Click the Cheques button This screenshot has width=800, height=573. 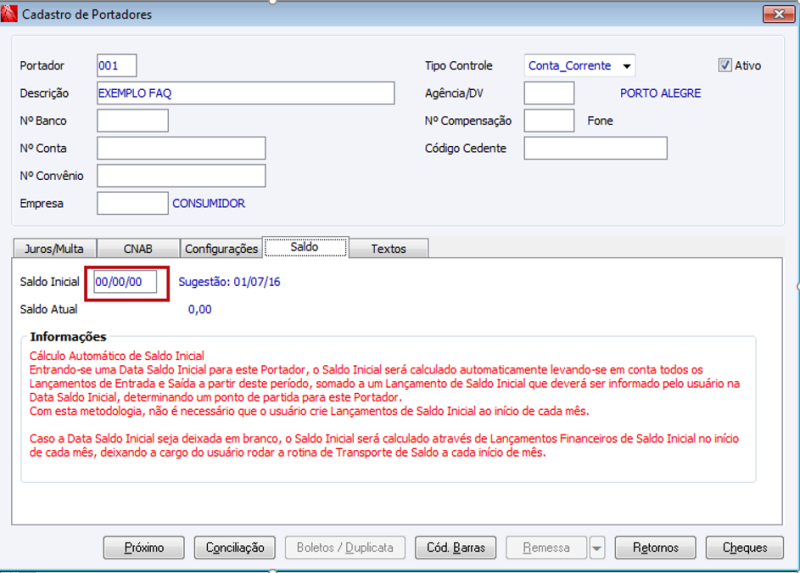744,547
